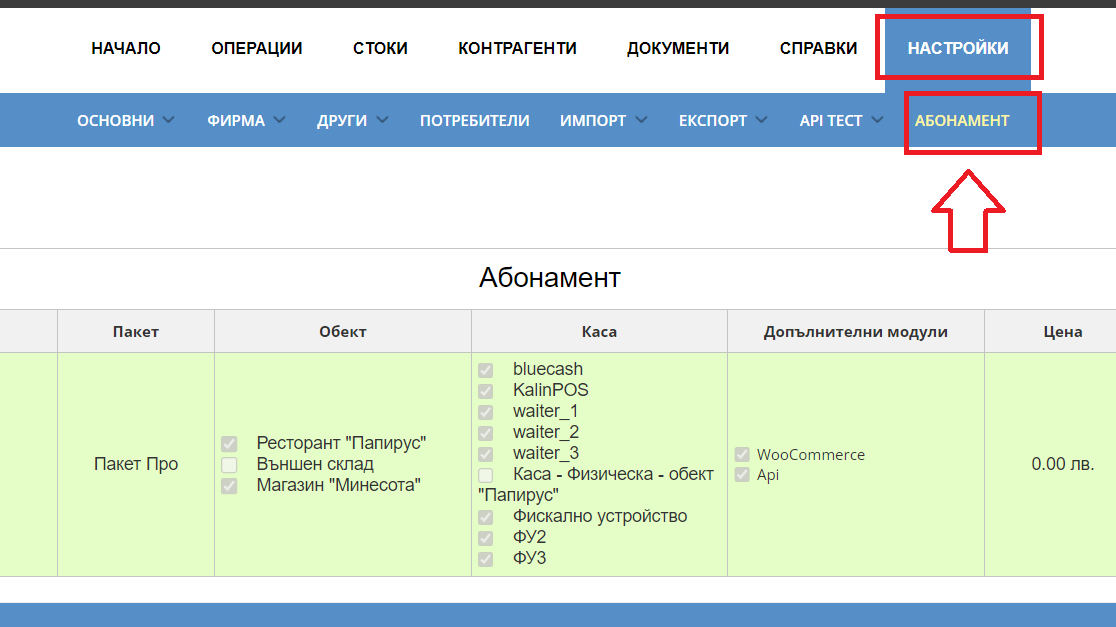Expand the ОСНОВНИ dropdown
1116x627 pixels.
point(125,120)
